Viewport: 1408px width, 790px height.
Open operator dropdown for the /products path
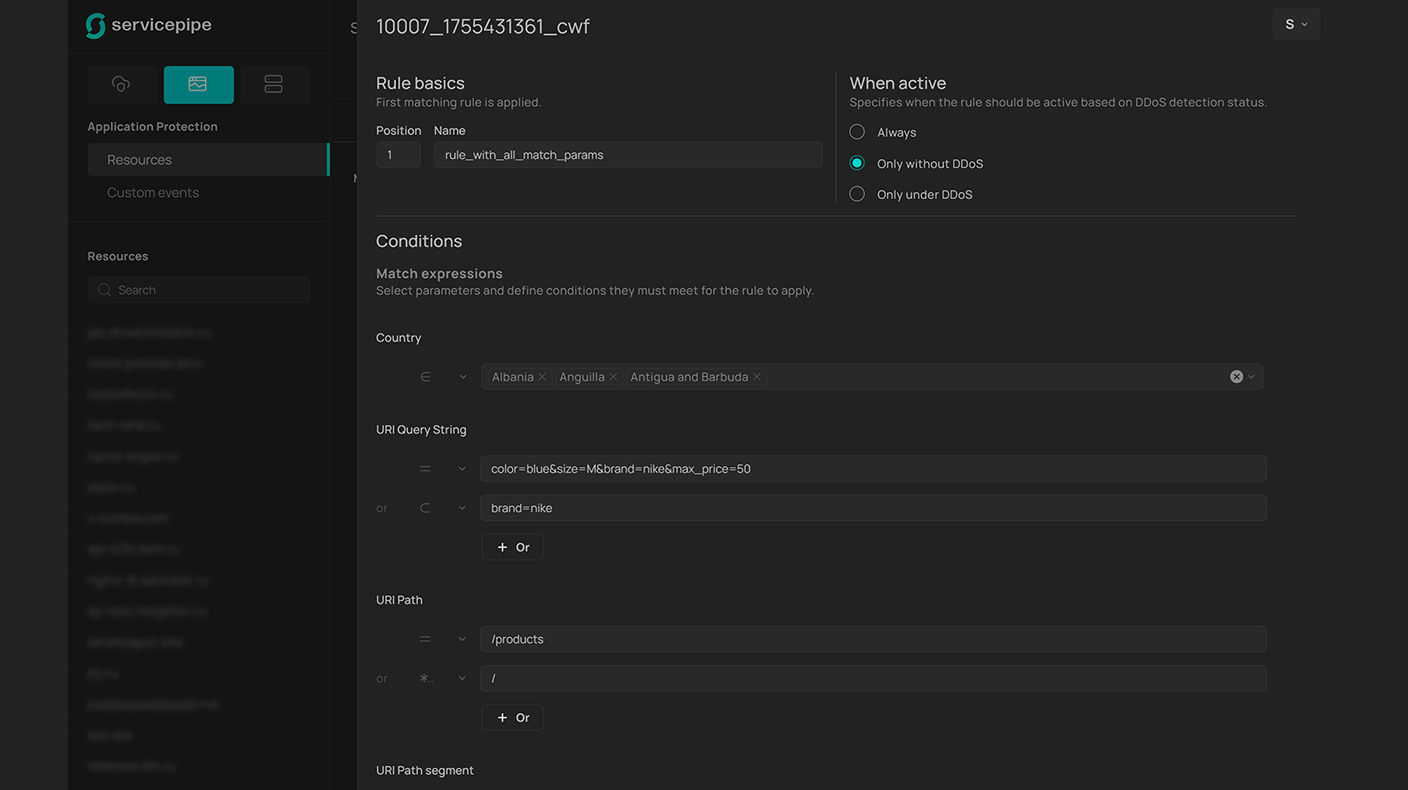point(443,639)
